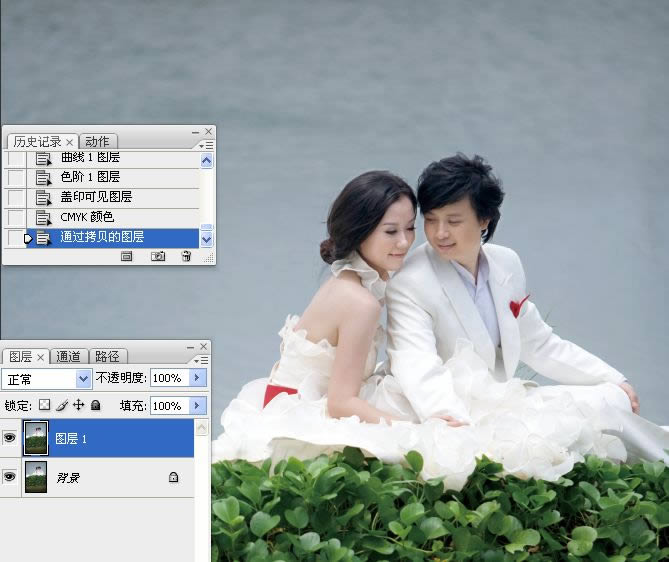Set history brush source box for CMYK 颜色
This screenshot has height=562, width=669.
coord(16,217)
